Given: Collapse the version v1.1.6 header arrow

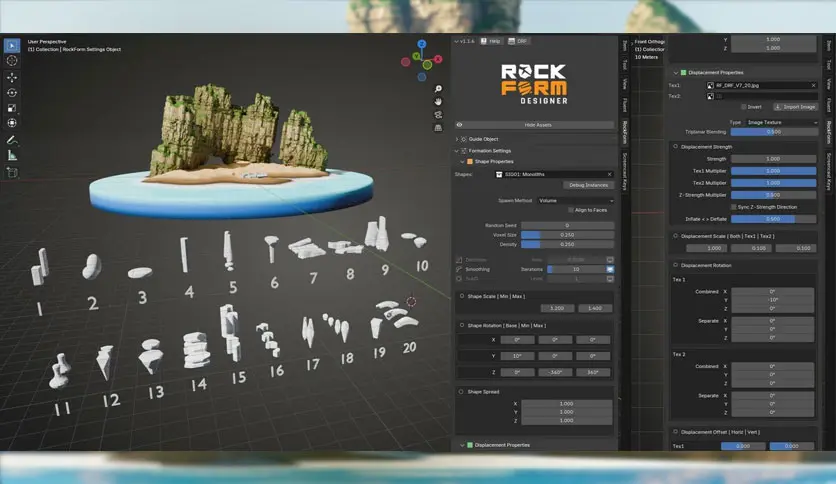Looking at the screenshot, I should pyautogui.click(x=456, y=41).
